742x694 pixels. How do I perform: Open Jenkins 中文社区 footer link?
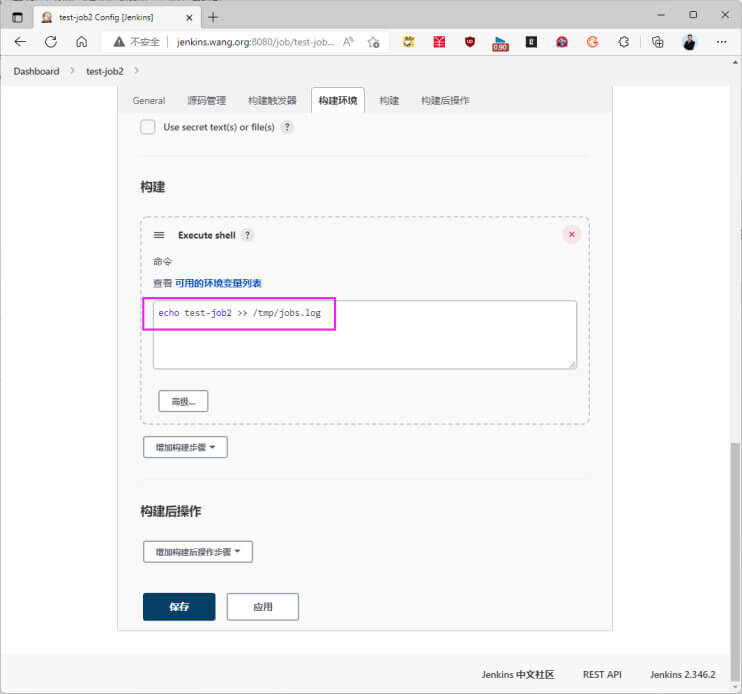coord(518,675)
